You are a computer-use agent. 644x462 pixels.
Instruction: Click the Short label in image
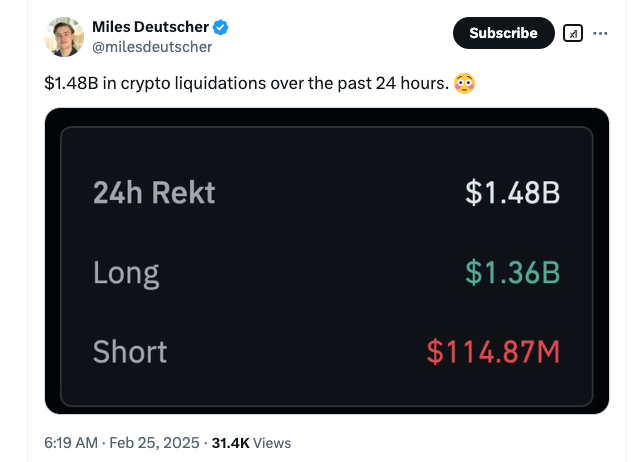[130, 352]
